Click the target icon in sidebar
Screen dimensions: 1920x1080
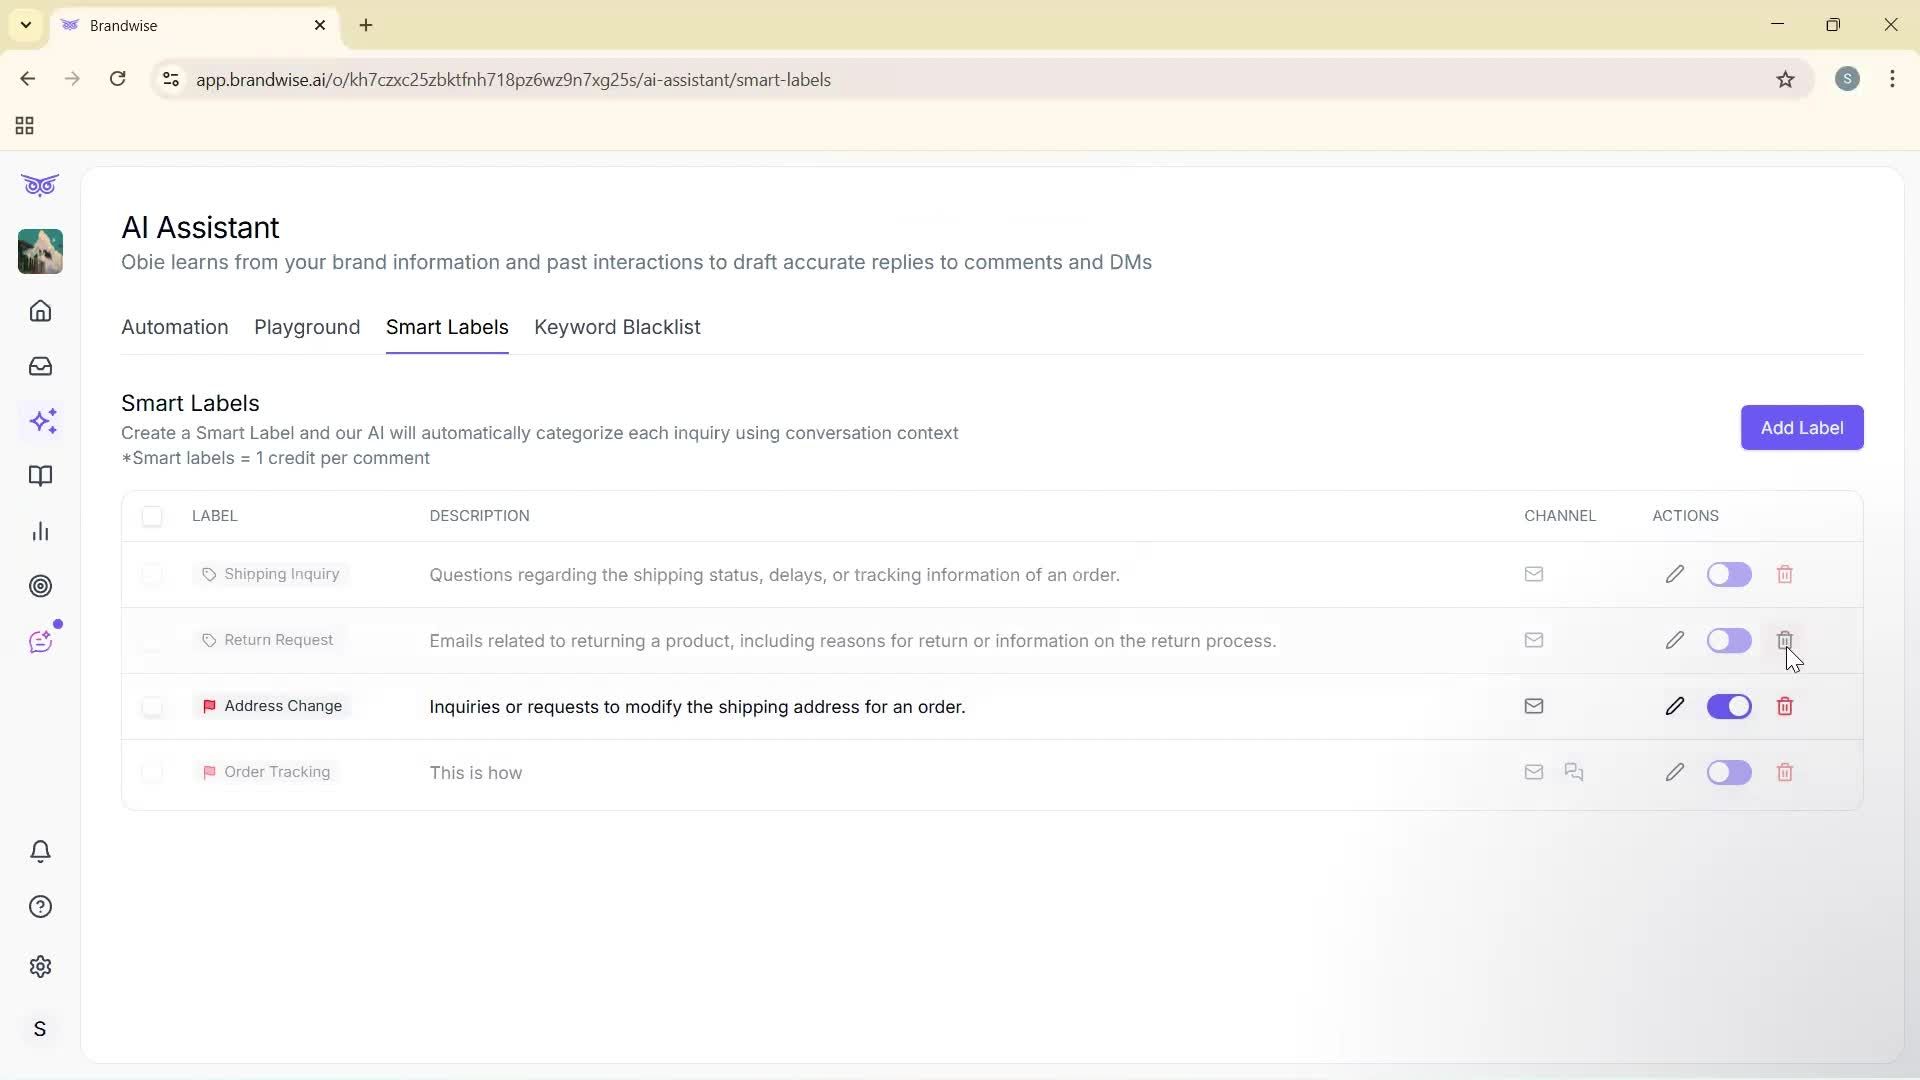click(x=40, y=586)
